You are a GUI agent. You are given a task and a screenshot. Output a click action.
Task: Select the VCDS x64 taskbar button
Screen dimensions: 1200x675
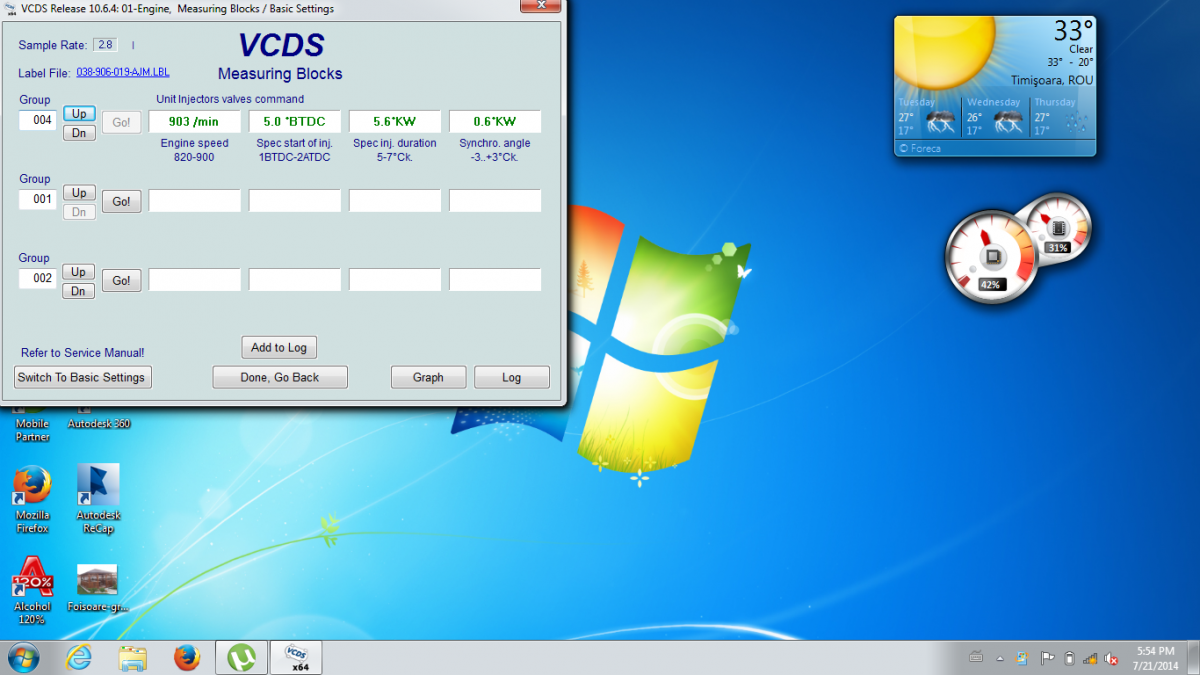pos(296,657)
